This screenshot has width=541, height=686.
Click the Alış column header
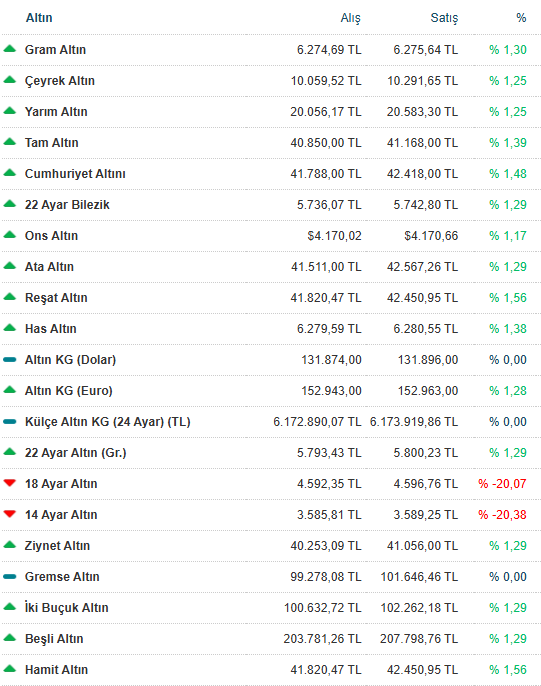pos(350,18)
